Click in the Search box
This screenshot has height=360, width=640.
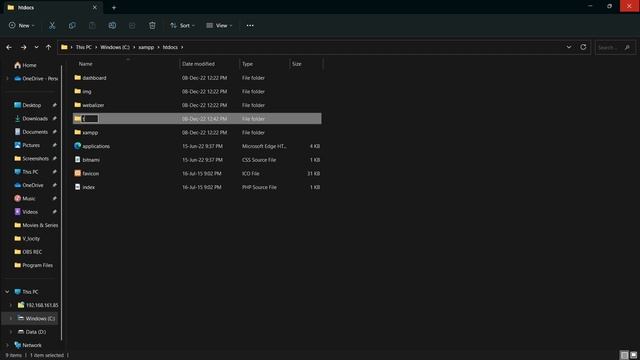coord(615,47)
